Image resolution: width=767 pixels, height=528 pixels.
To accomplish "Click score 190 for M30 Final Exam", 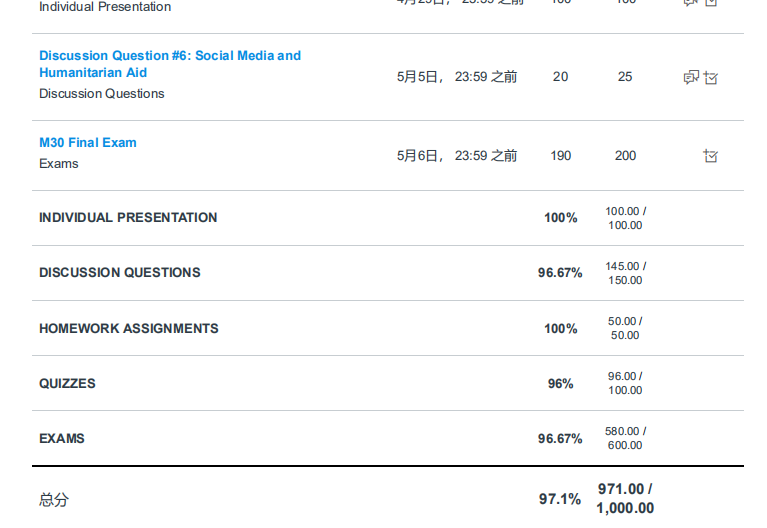I will point(561,156).
